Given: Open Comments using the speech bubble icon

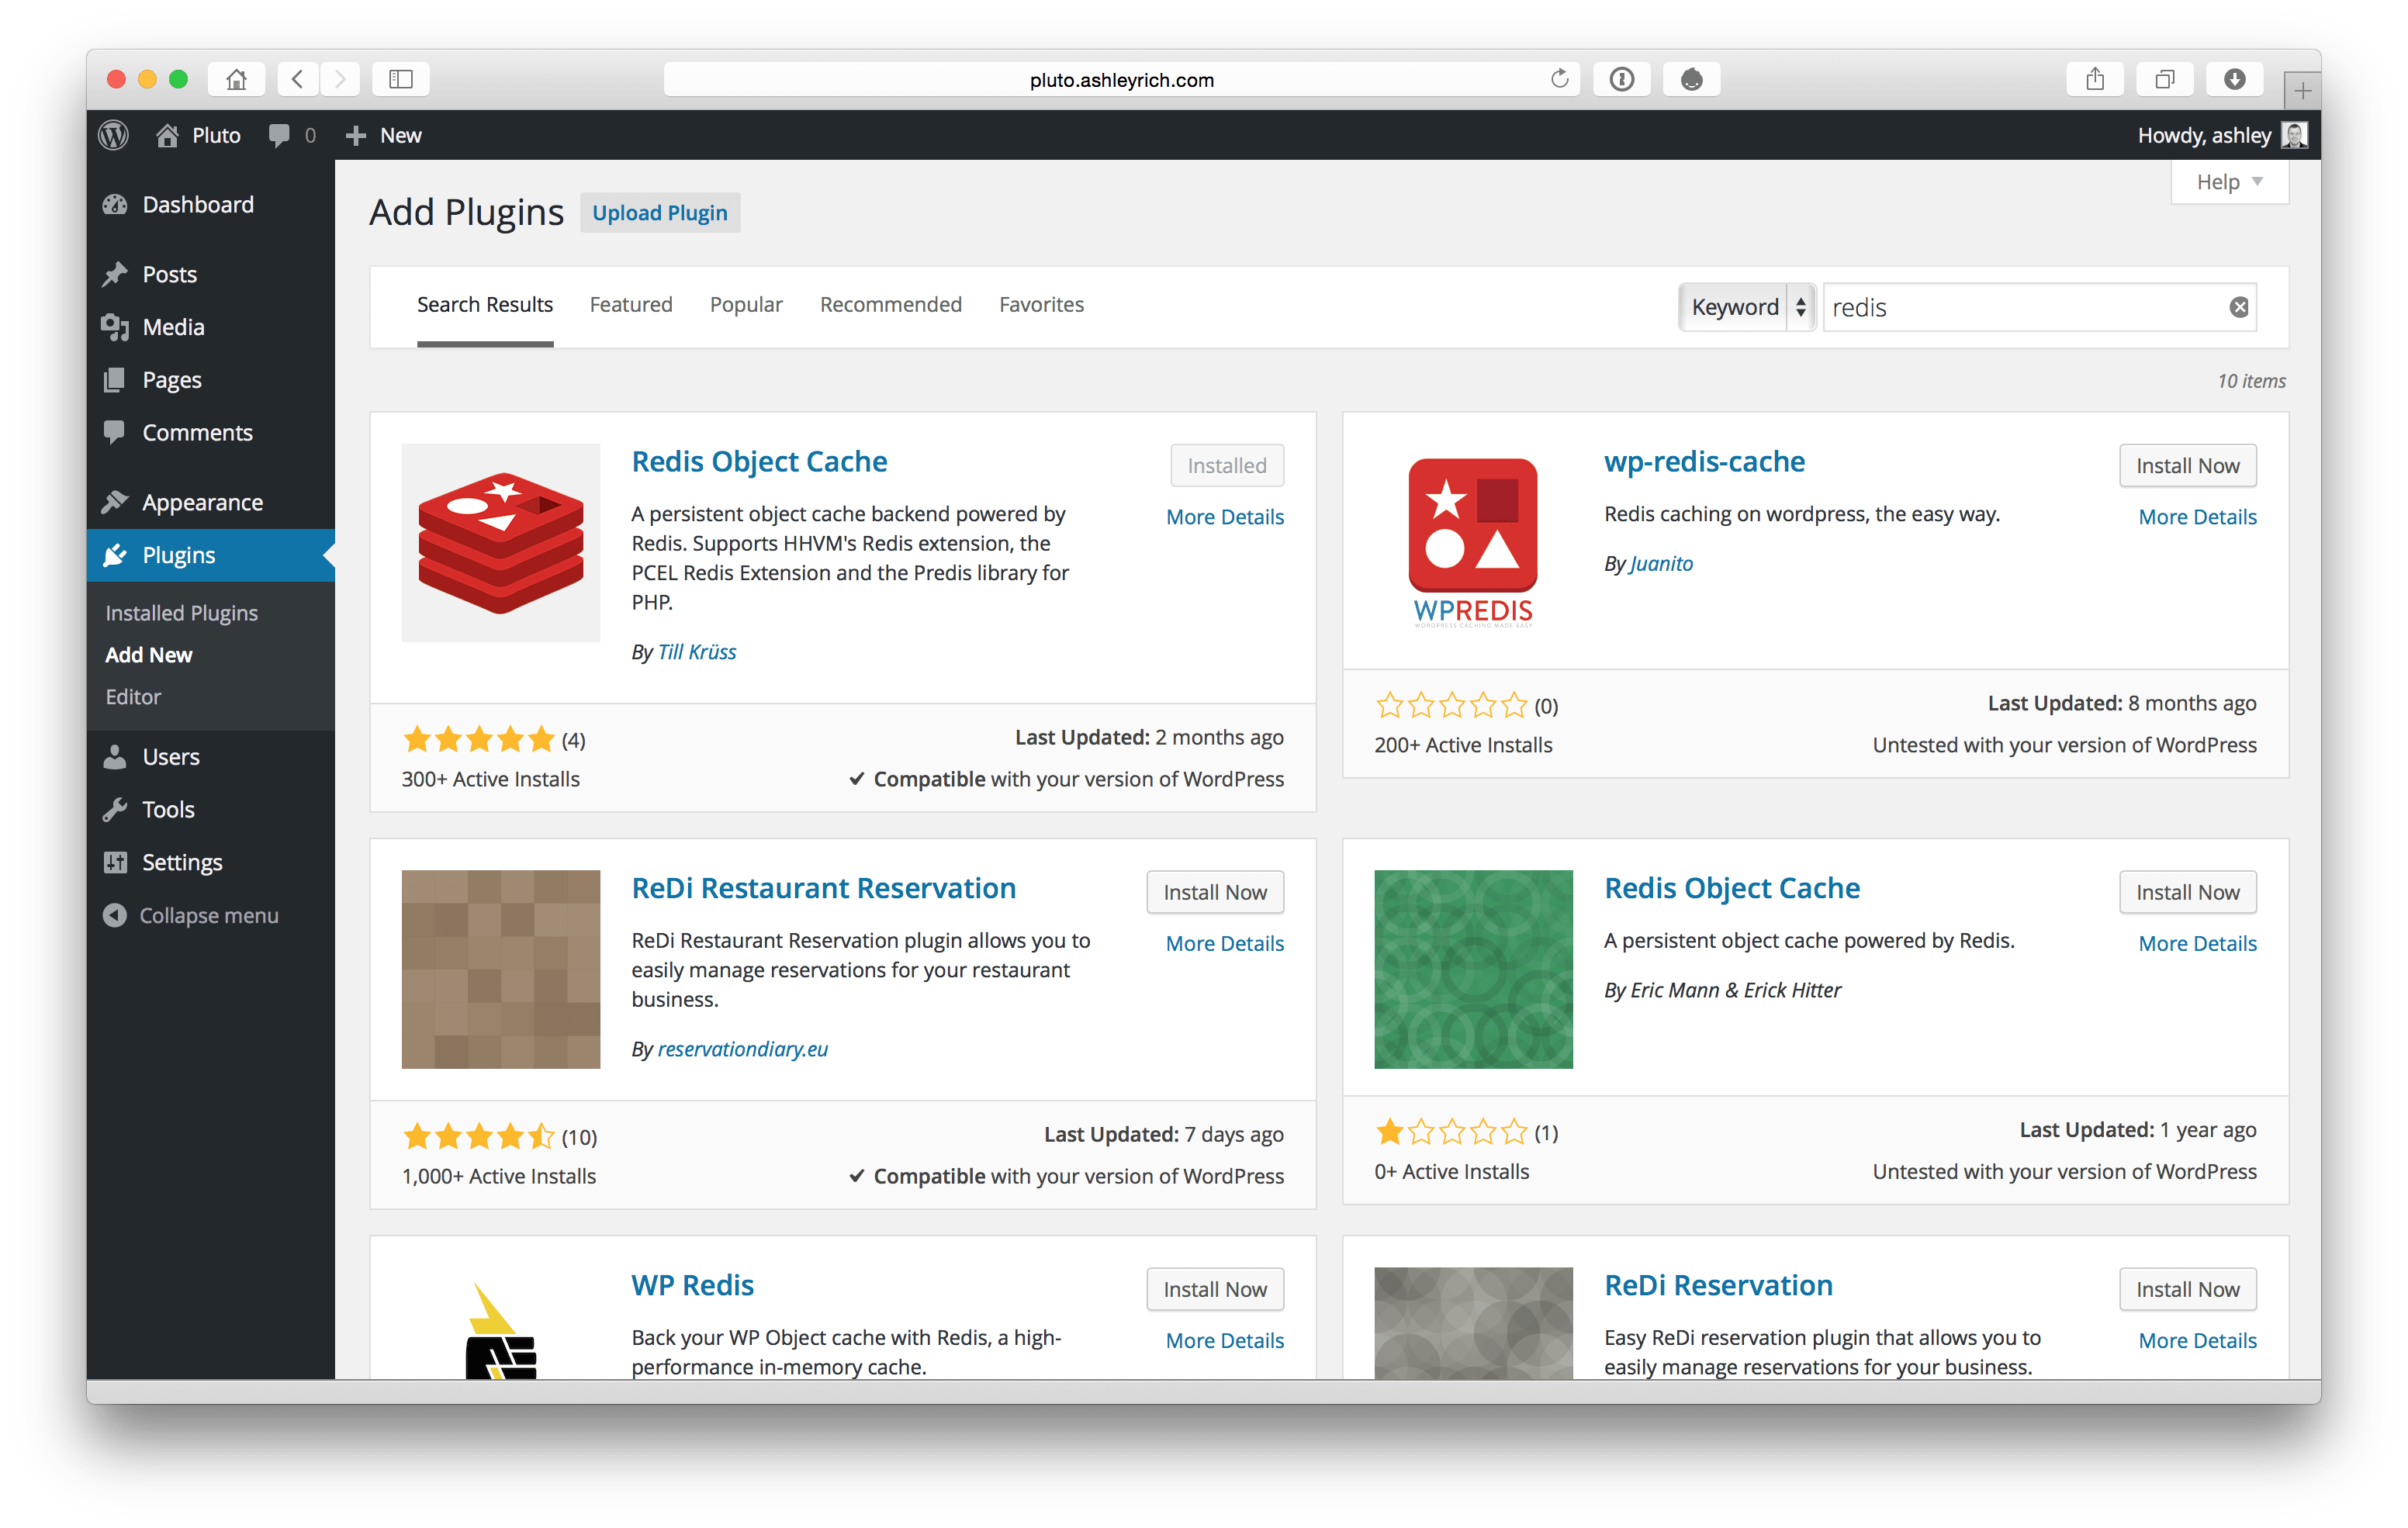Looking at the screenshot, I should (116, 432).
